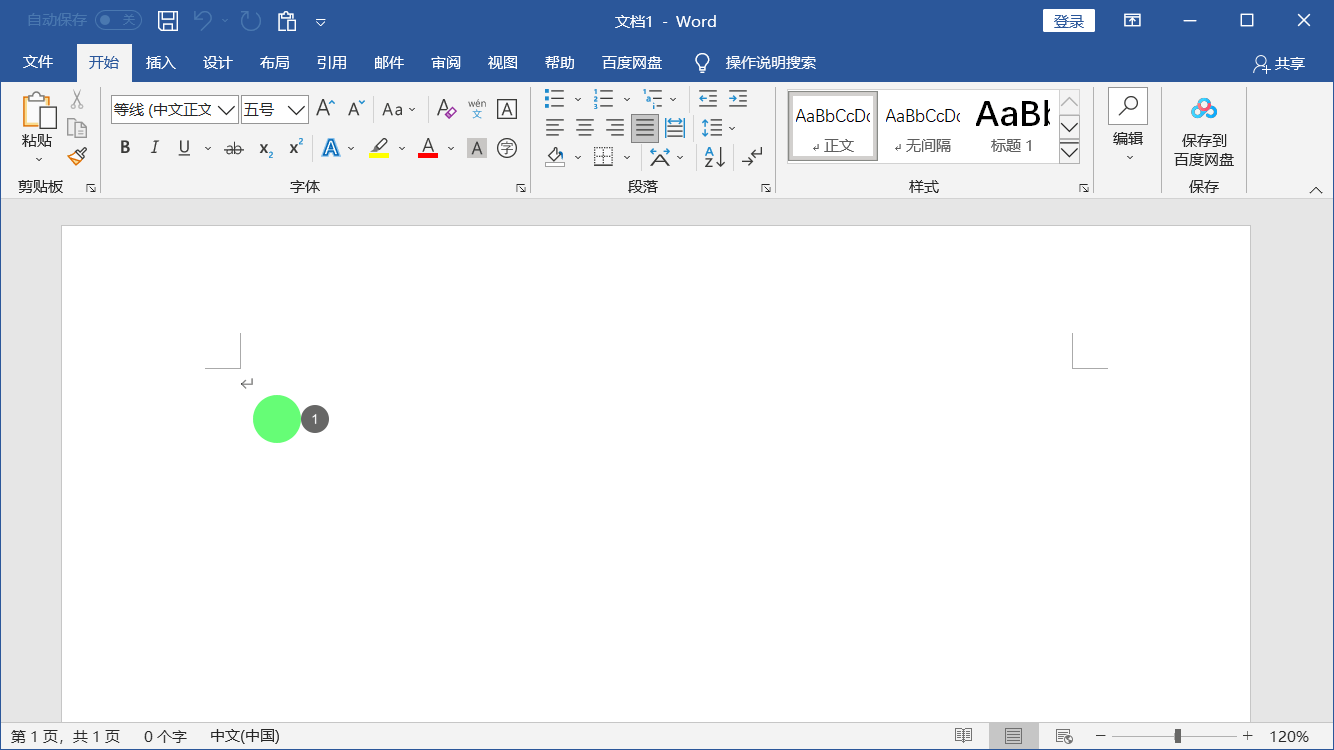The height and width of the screenshot is (750, 1334).
Task: Toggle justify alignment button
Action: [645, 128]
